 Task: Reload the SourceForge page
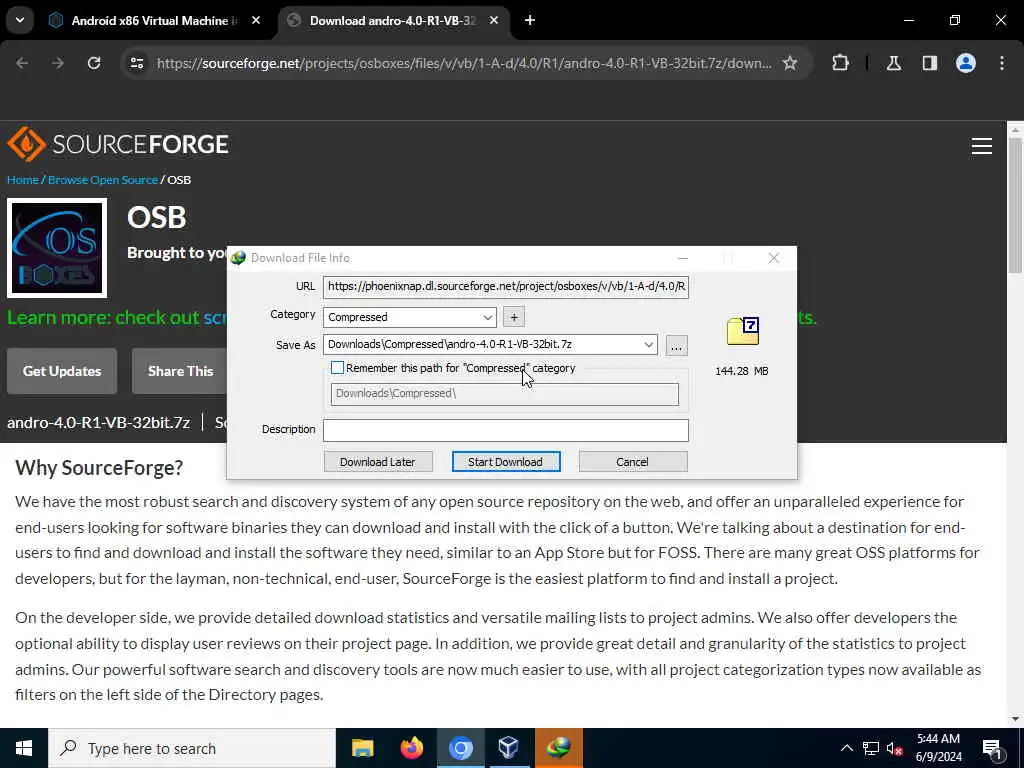[x=94, y=63]
